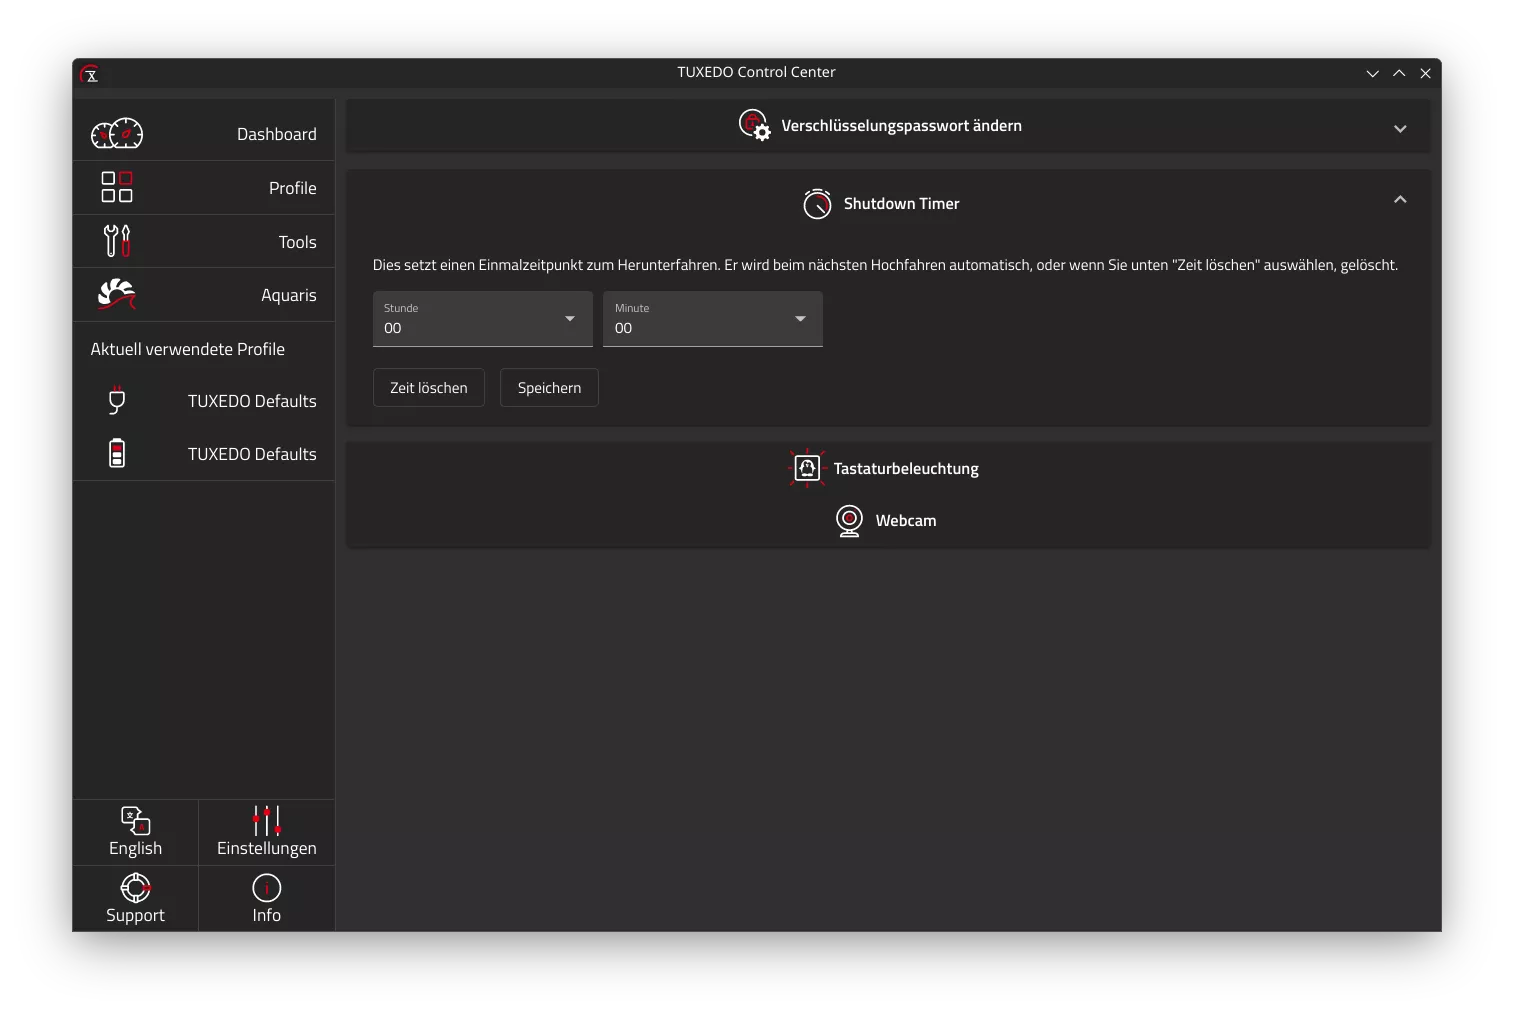Screen dimensions: 1514x1017
Task: Expand the Verschlüsselungspasswort ändern section
Action: 1400,127
